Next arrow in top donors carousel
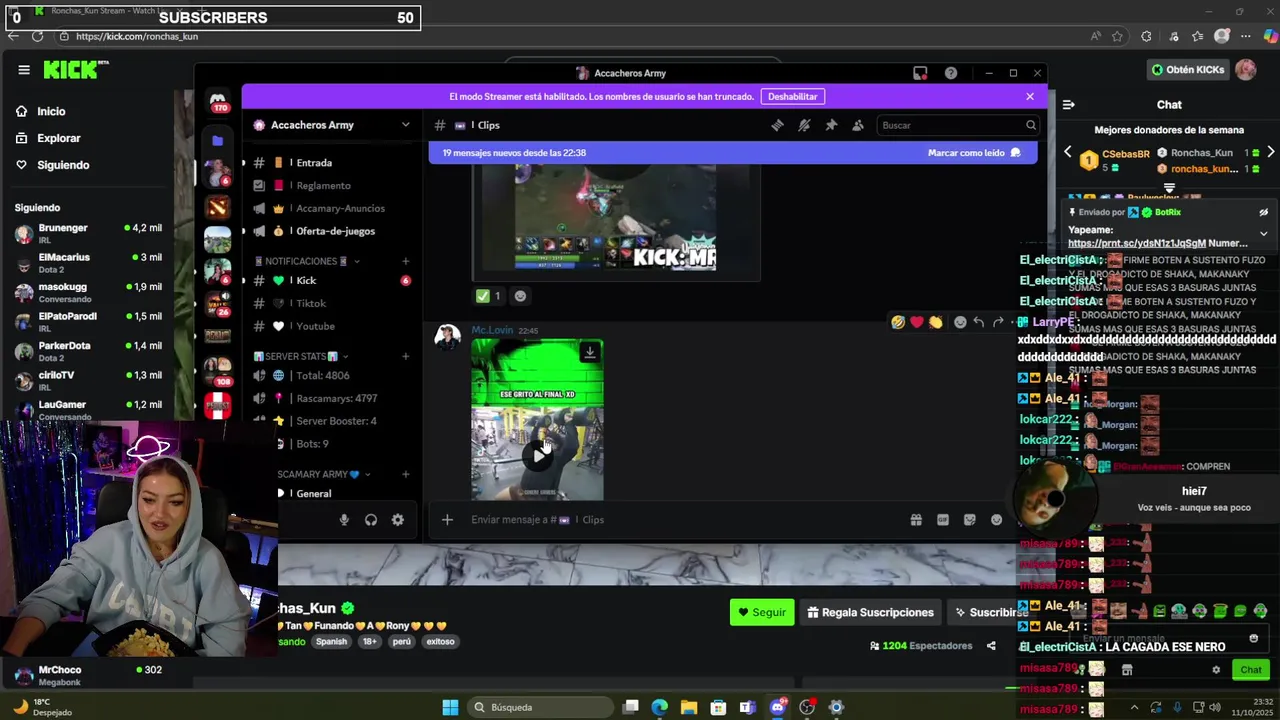1280x720 pixels. click(x=1270, y=152)
